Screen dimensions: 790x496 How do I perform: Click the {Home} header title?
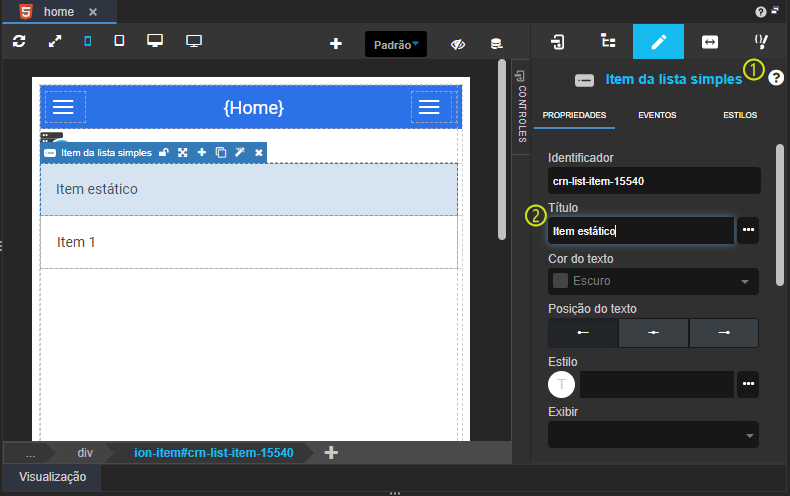click(x=253, y=107)
